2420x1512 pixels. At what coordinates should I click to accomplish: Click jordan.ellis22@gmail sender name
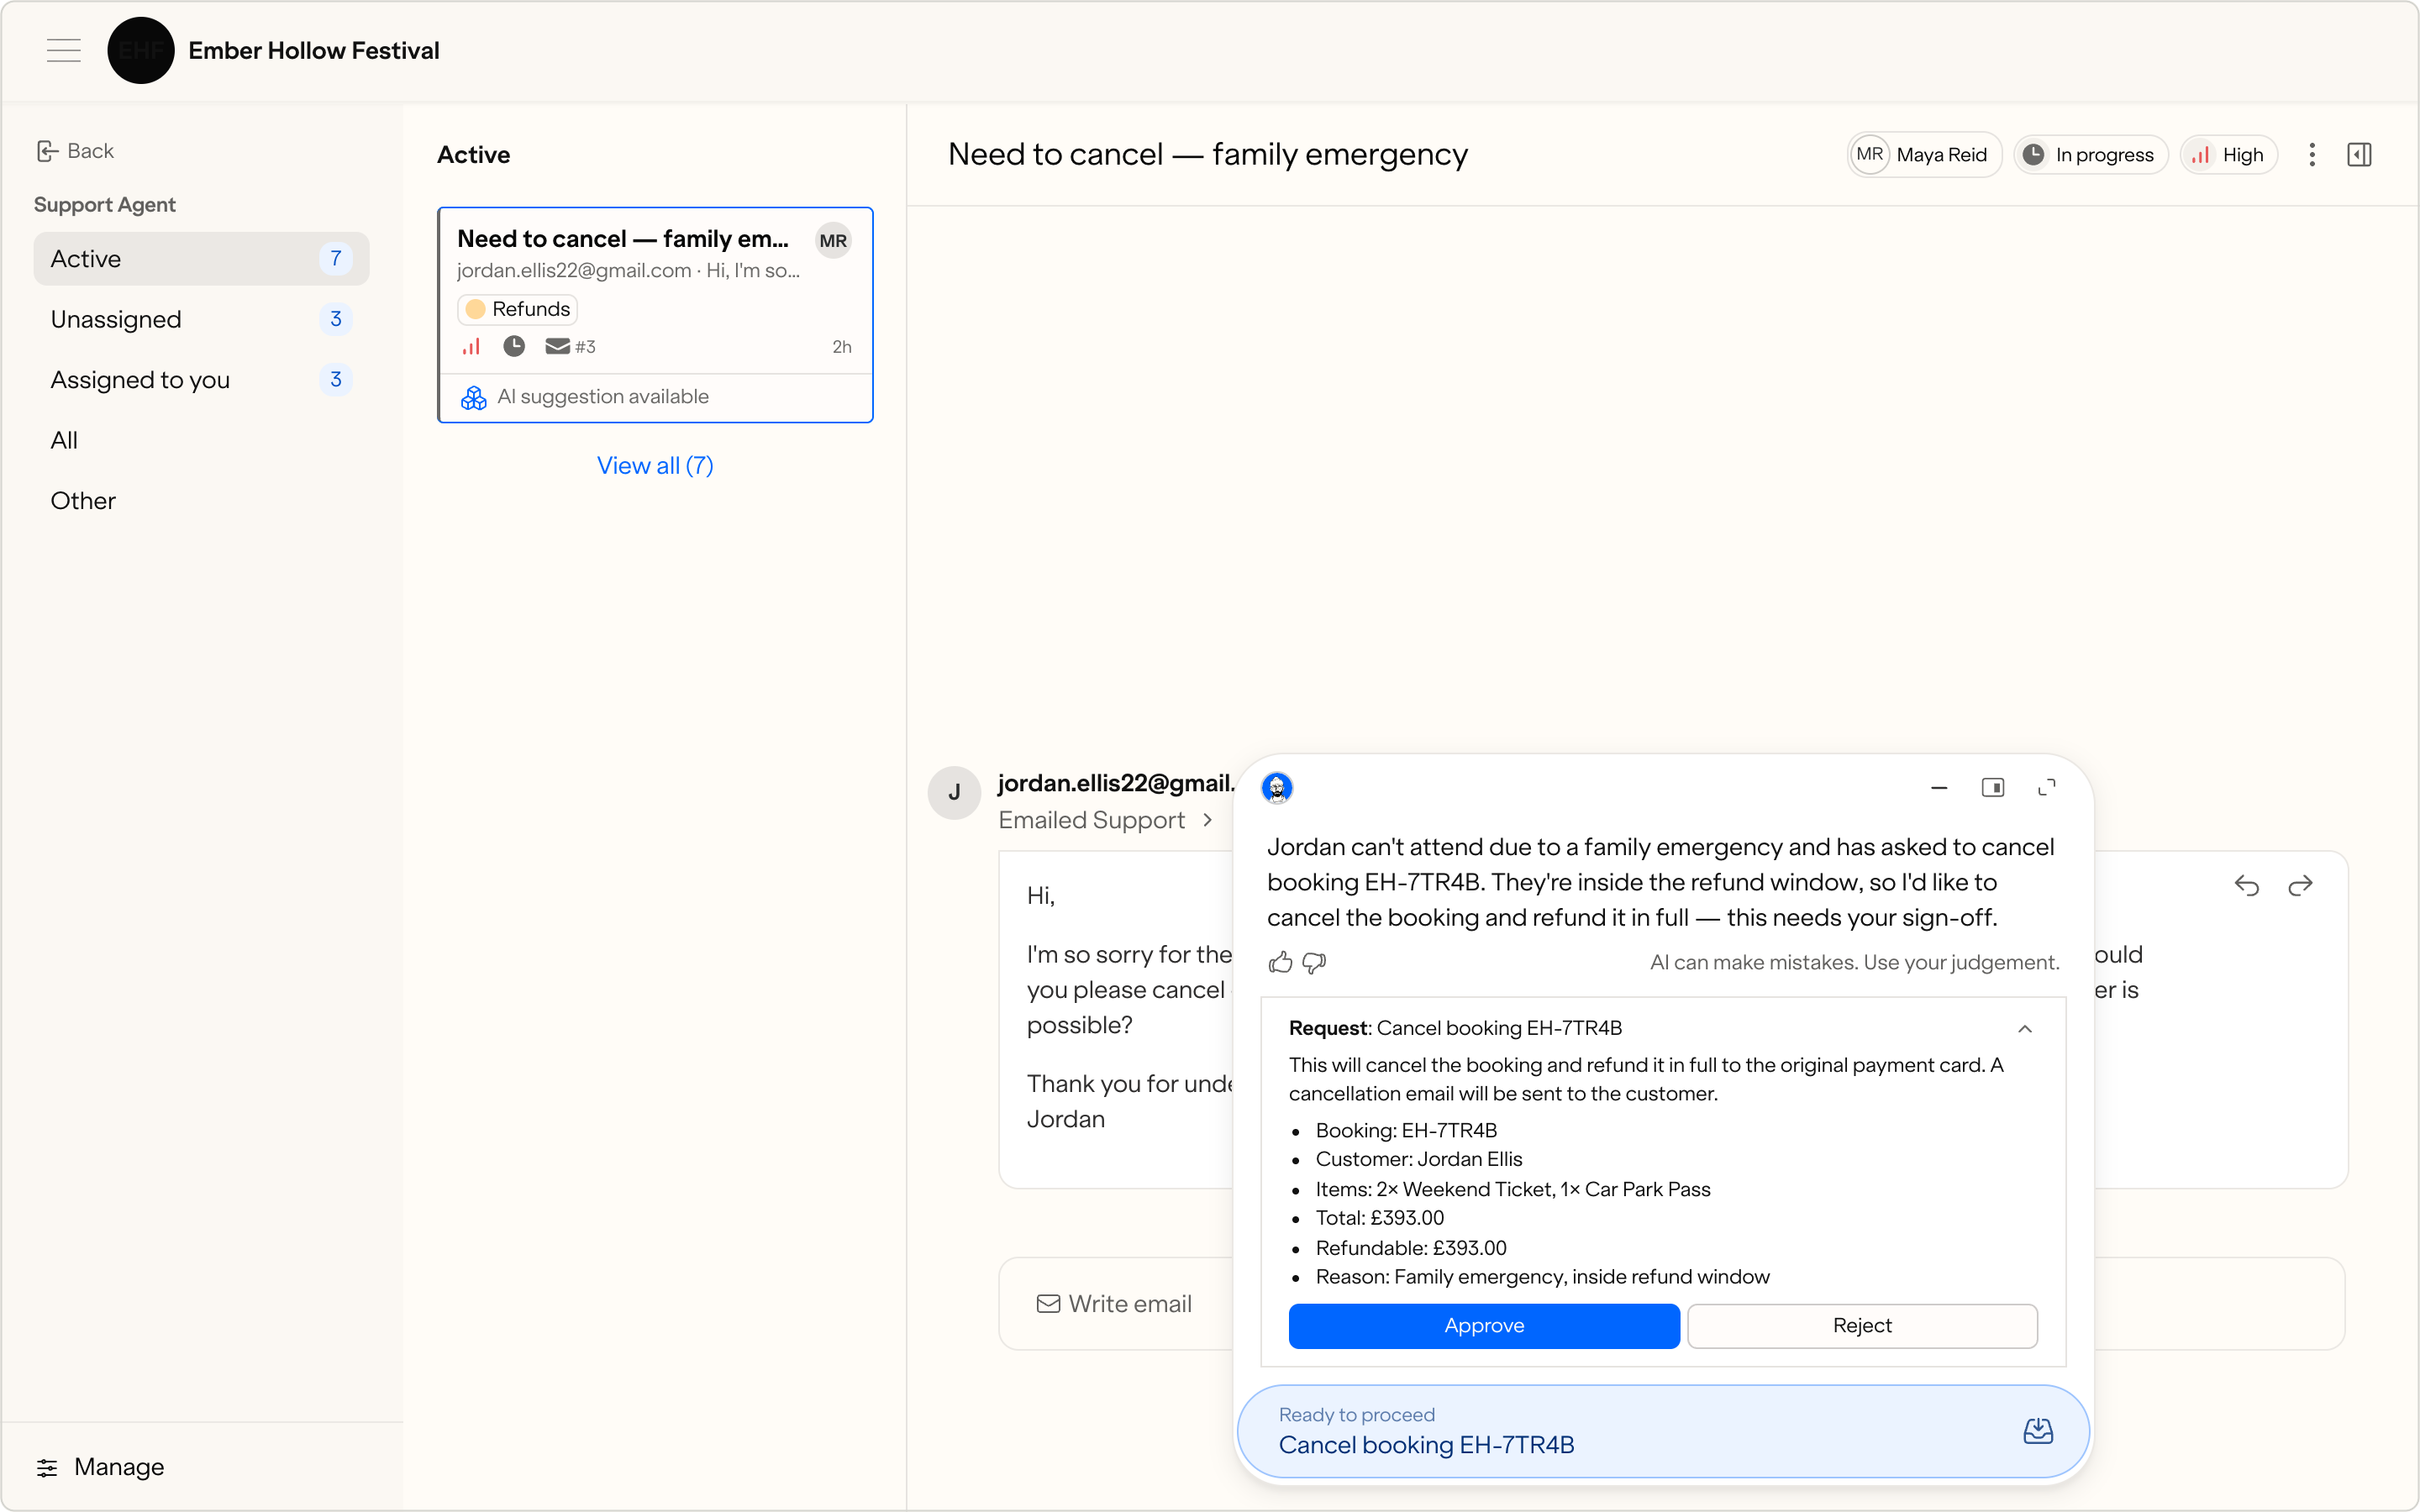[x=1116, y=783]
